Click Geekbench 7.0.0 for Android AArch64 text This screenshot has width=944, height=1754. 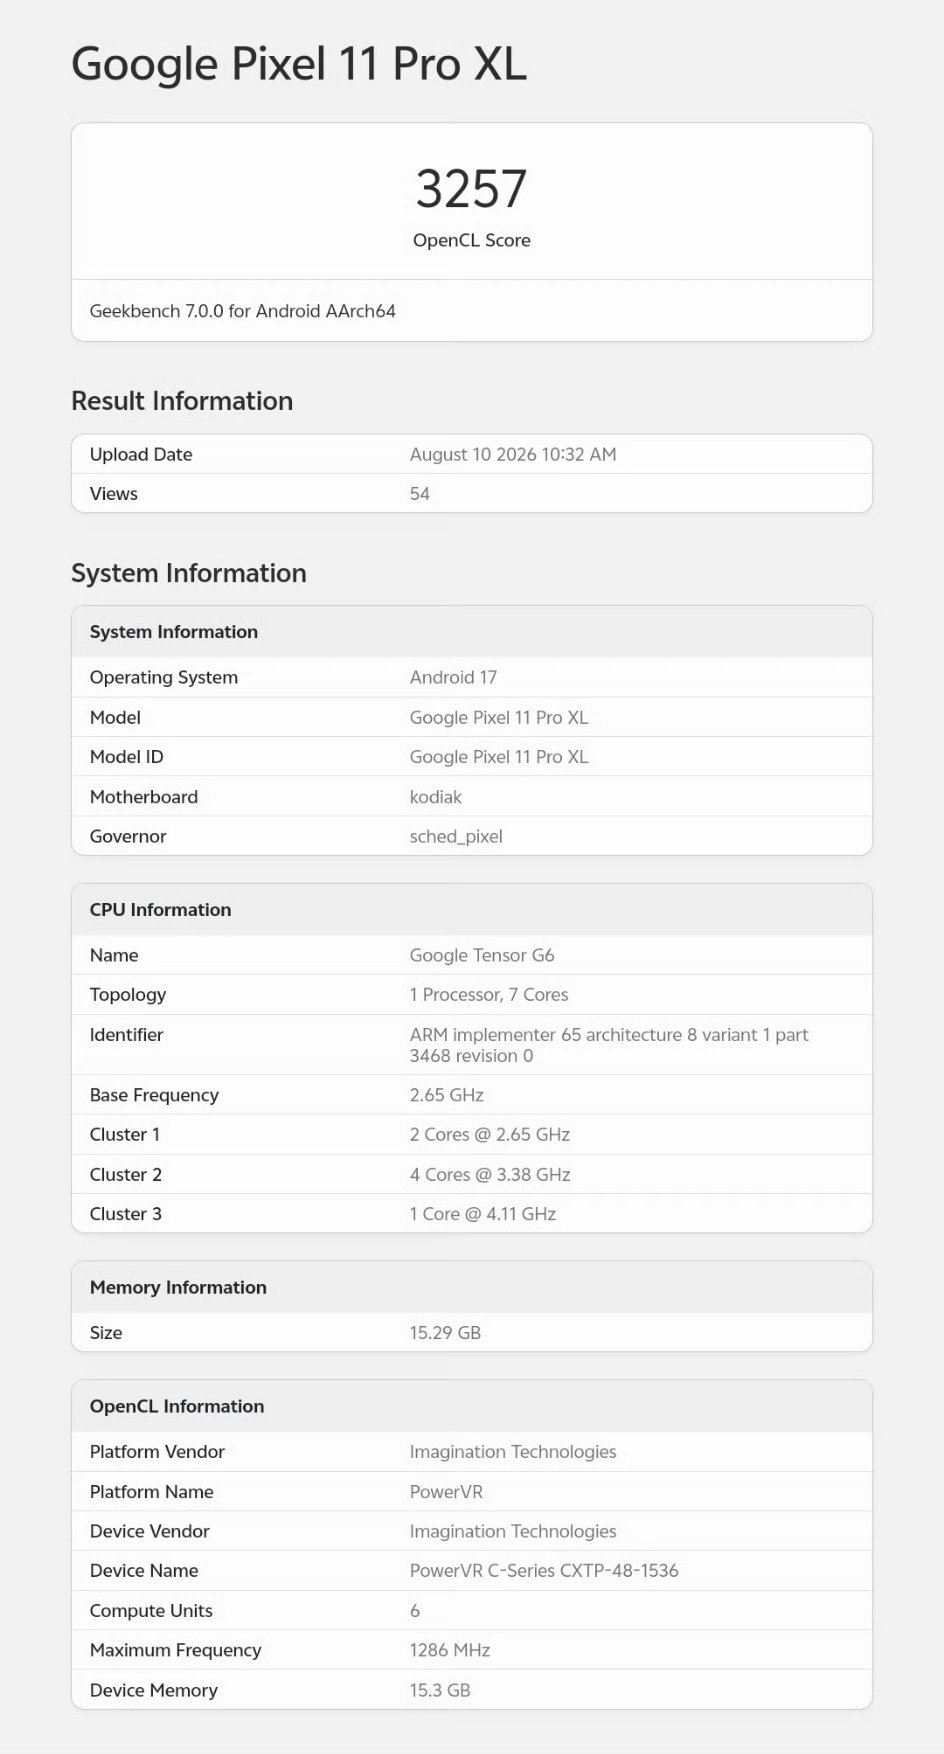(x=243, y=311)
